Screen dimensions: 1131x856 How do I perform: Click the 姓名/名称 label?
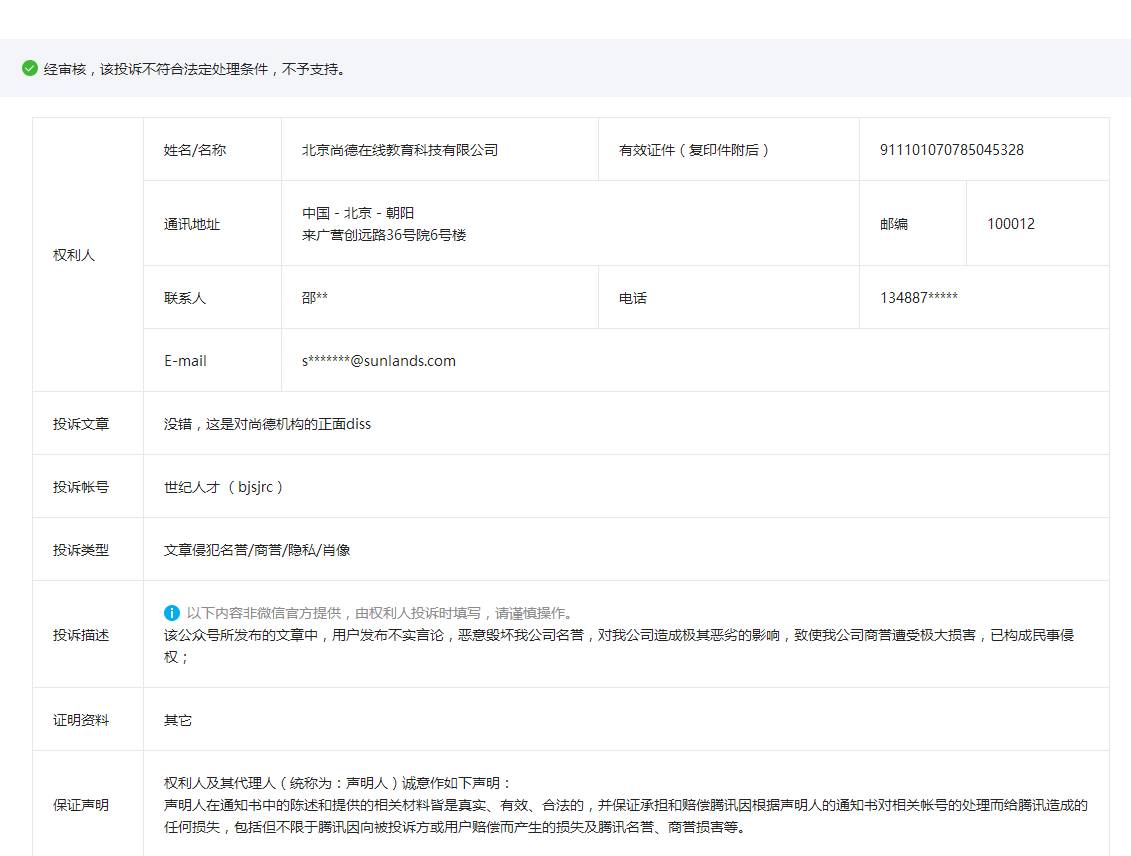pyautogui.click(x=195, y=150)
